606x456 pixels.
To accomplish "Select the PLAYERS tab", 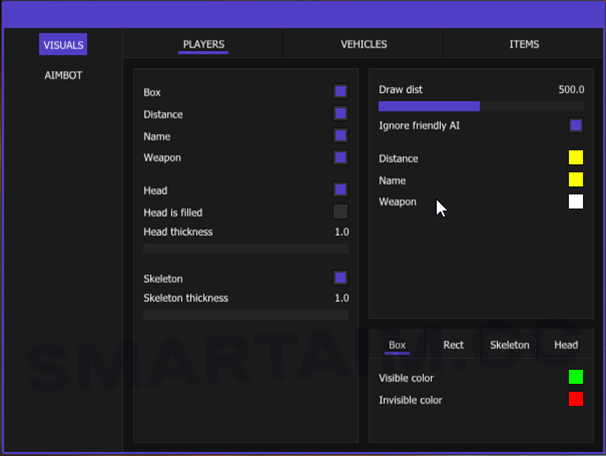I will point(204,44).
